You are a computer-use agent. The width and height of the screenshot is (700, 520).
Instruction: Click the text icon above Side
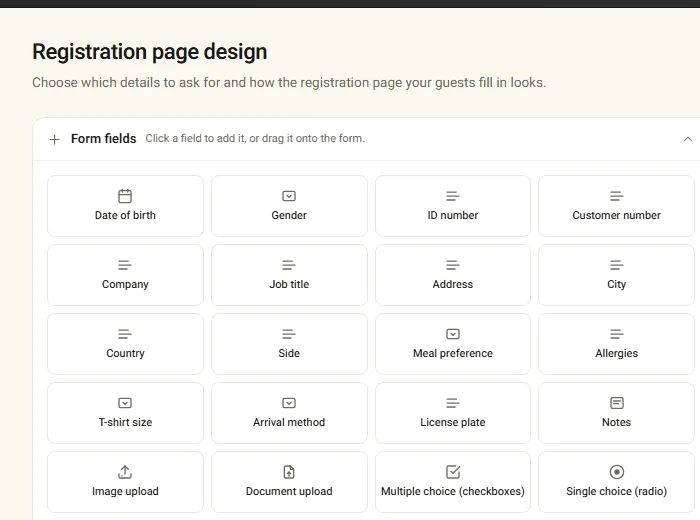[289, 334]
